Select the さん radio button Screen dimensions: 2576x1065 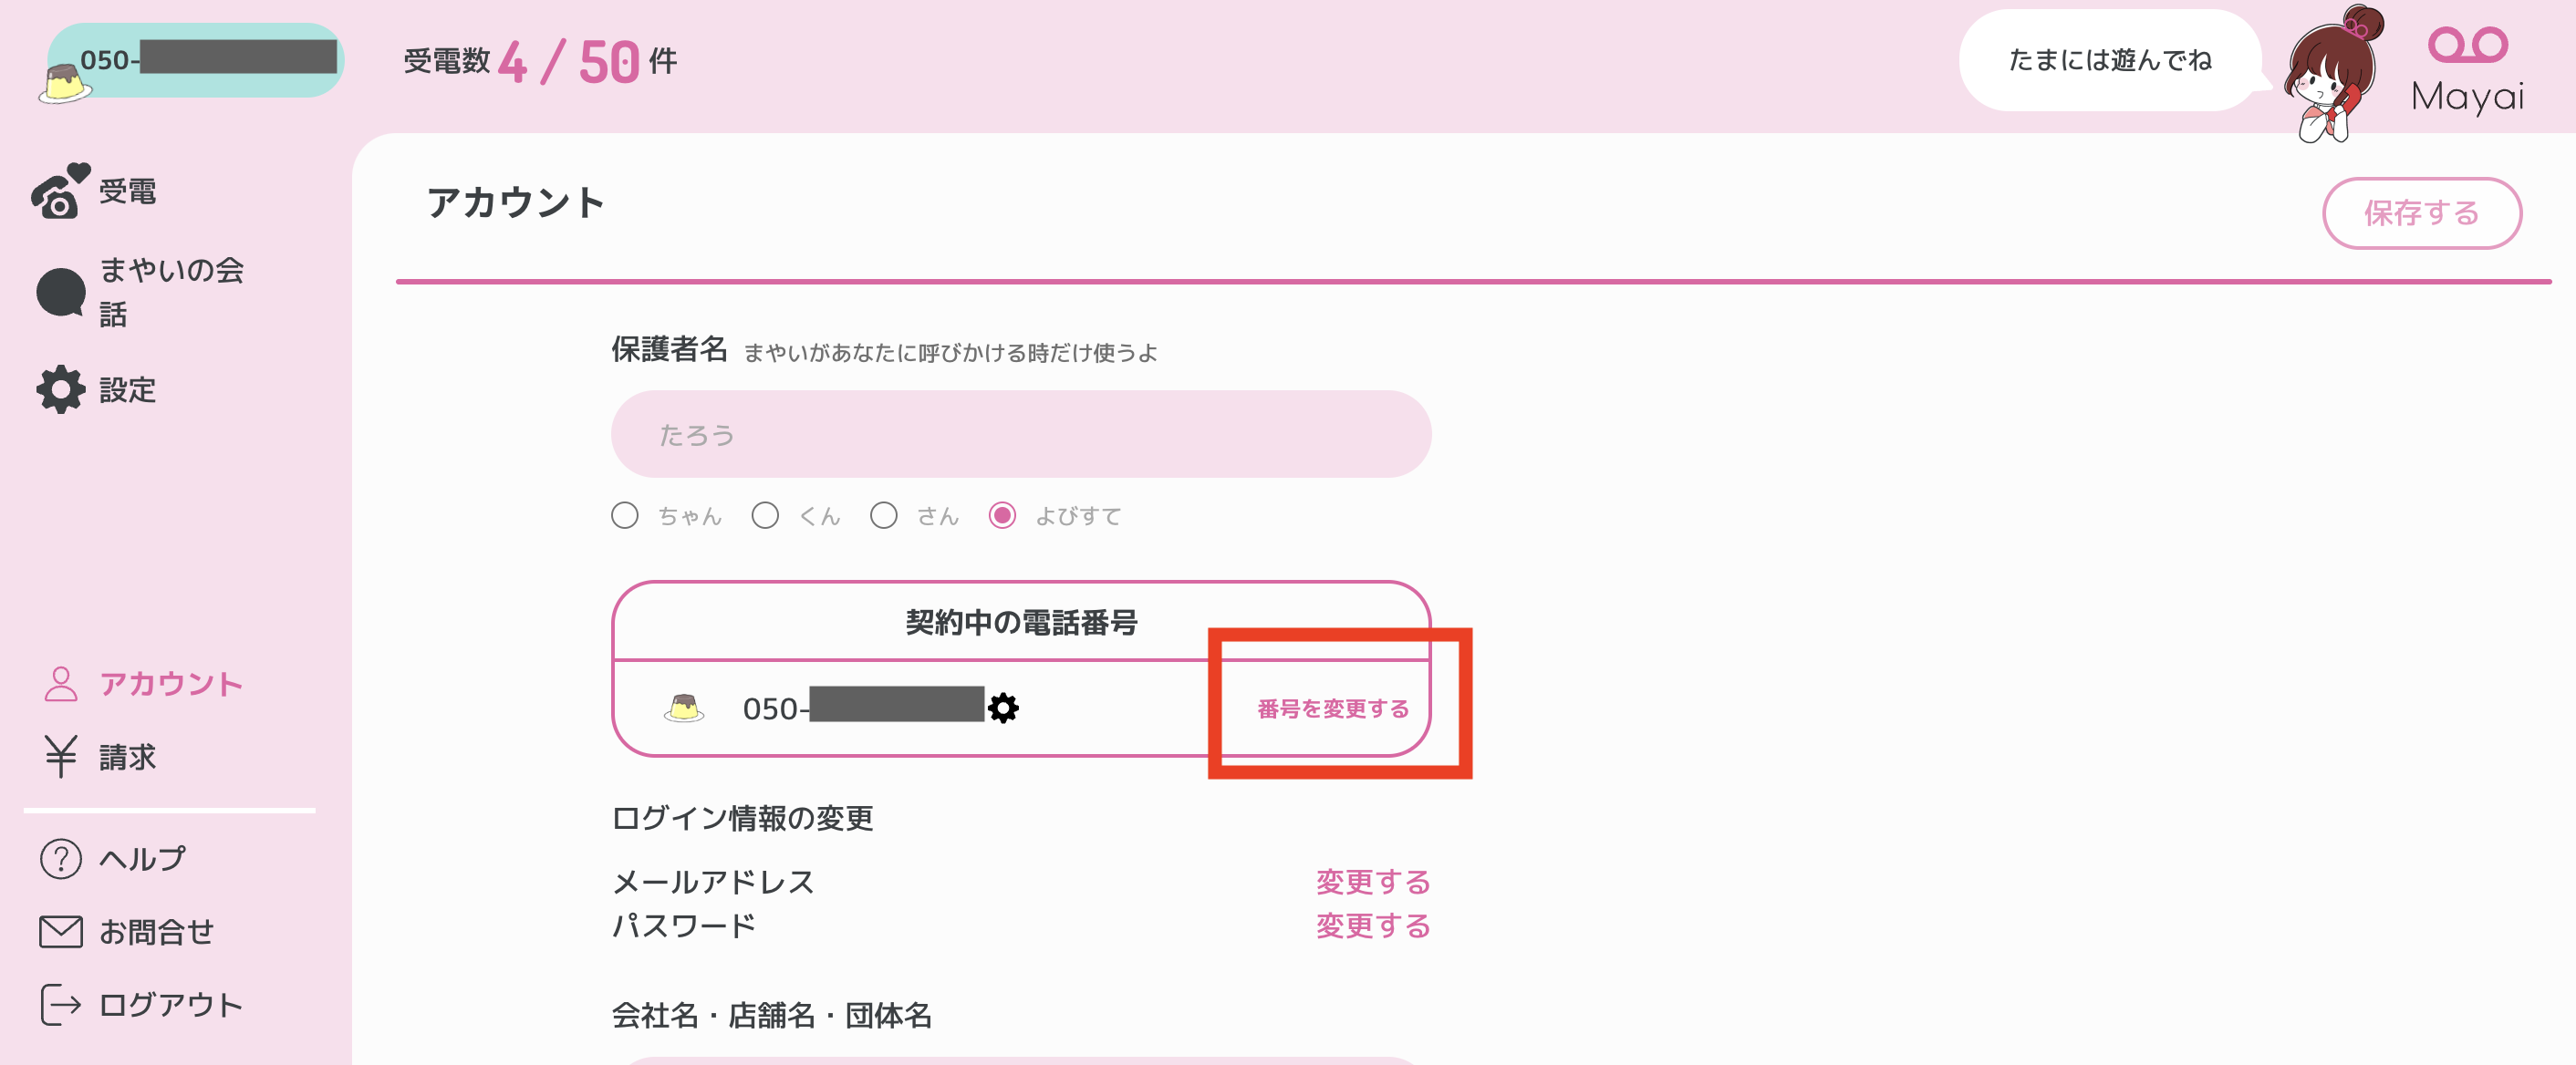tap(883, 516)
